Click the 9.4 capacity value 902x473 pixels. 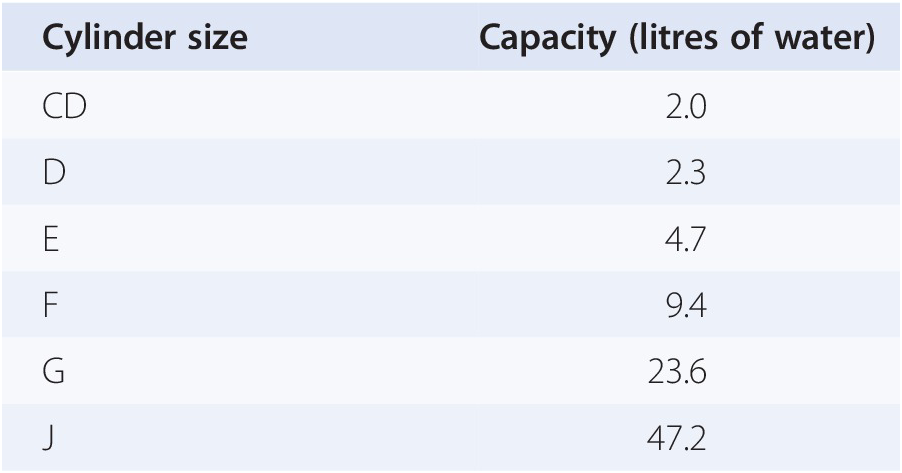coord(686,306)
